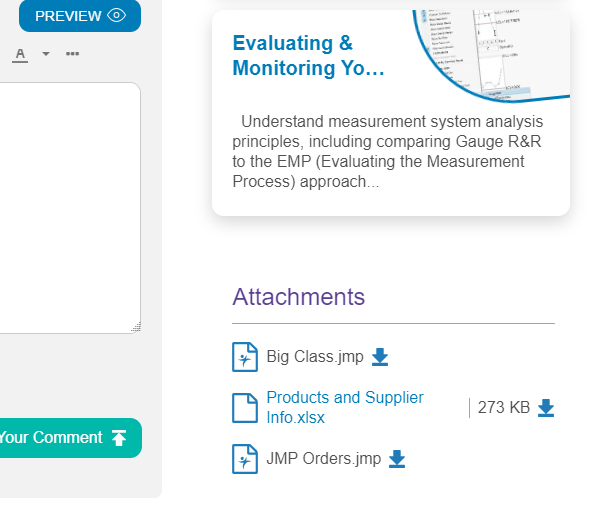Click the 273 KB file size label
Screen dimensions: 606x527
503,408
